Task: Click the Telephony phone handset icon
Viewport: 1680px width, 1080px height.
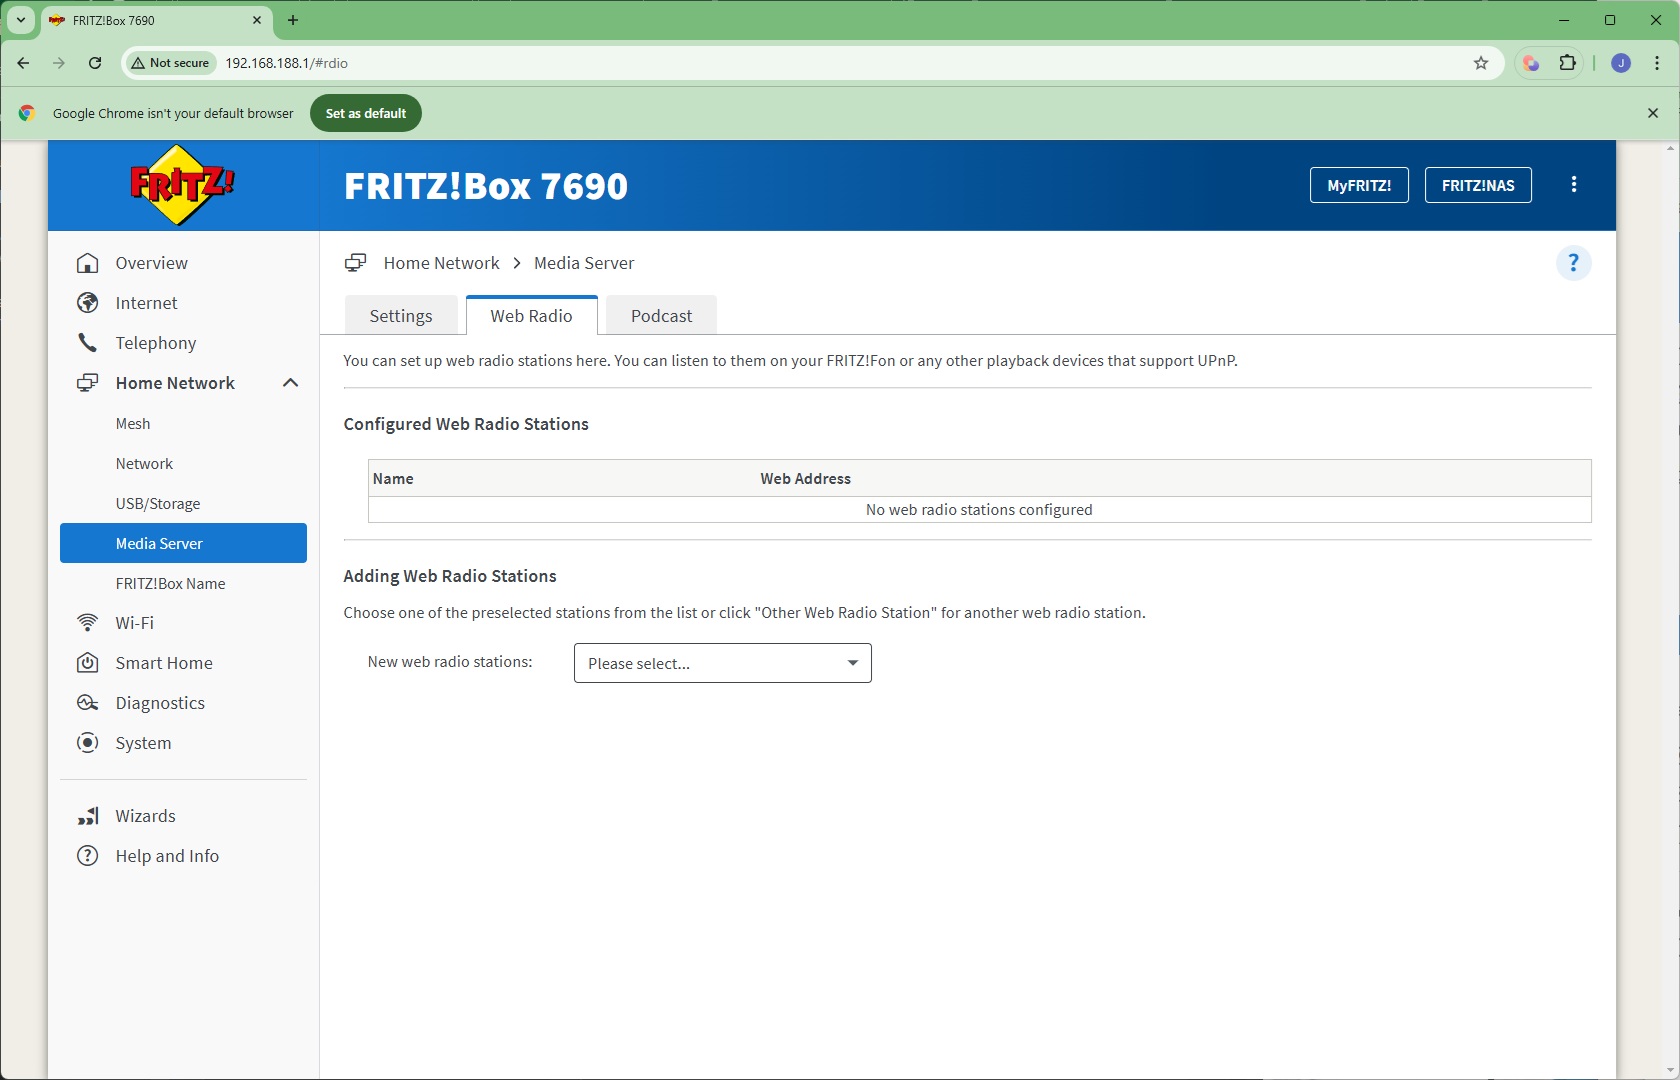Action: click(x=88, y=343)
